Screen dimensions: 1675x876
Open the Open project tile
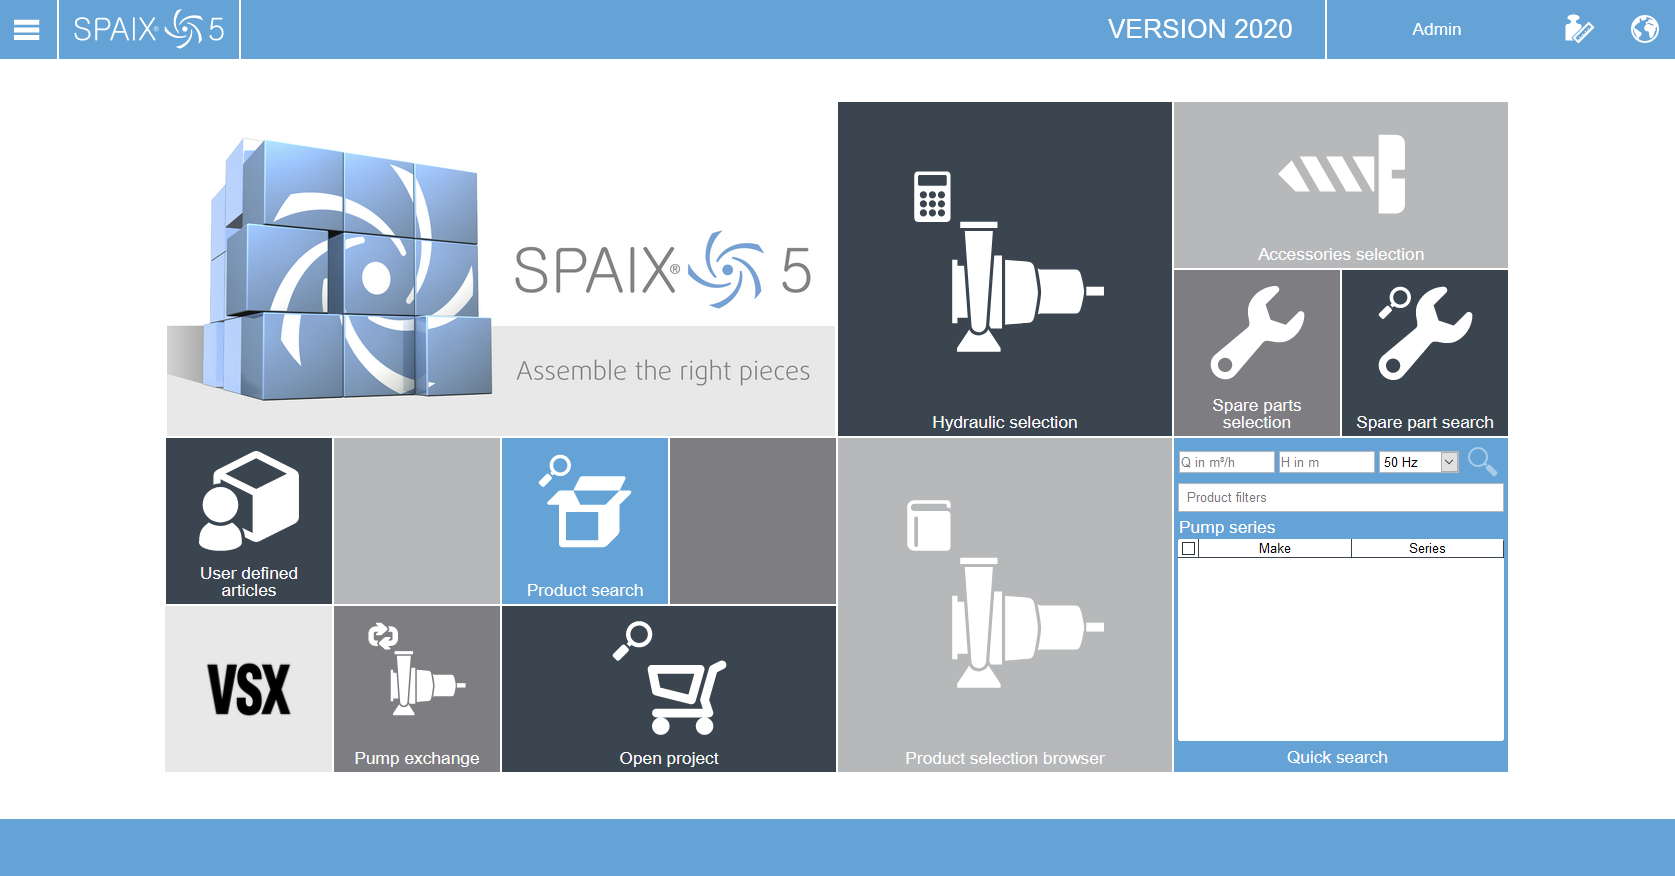(669, 689)
